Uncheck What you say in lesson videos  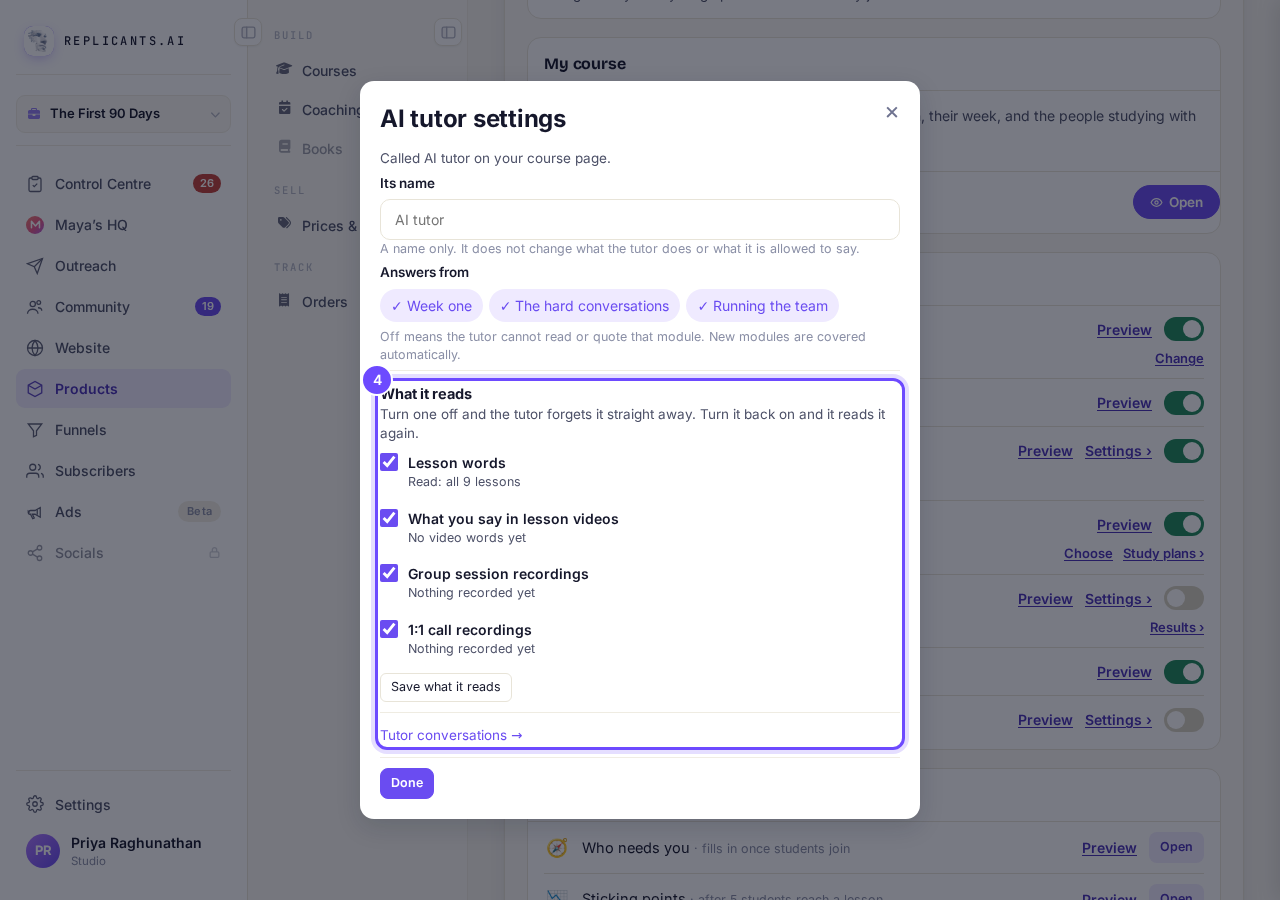[389, 518]
